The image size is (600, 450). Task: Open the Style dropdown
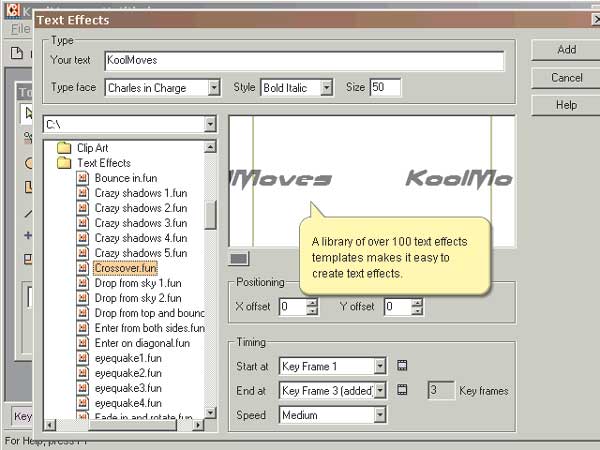click(326, 88)
